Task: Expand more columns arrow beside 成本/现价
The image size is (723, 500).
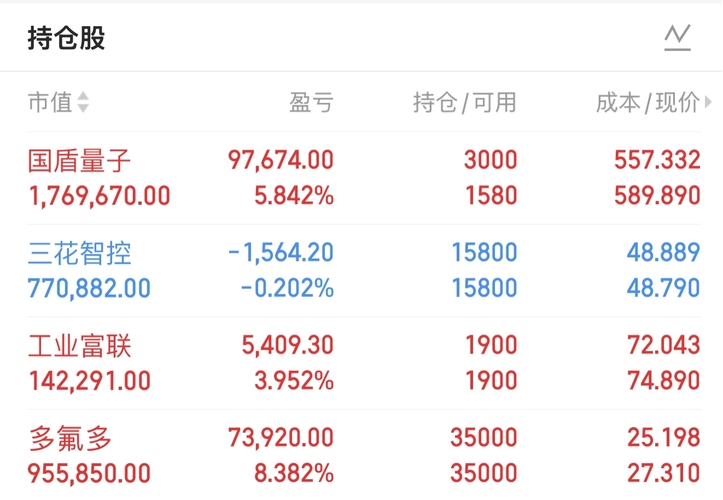Action: (x=708, y=102)
